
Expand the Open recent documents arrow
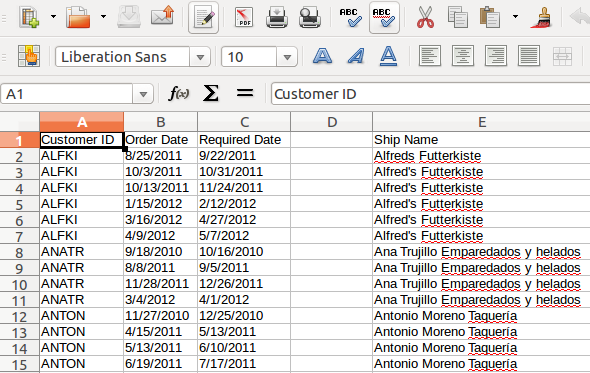[x=103, y=17]
